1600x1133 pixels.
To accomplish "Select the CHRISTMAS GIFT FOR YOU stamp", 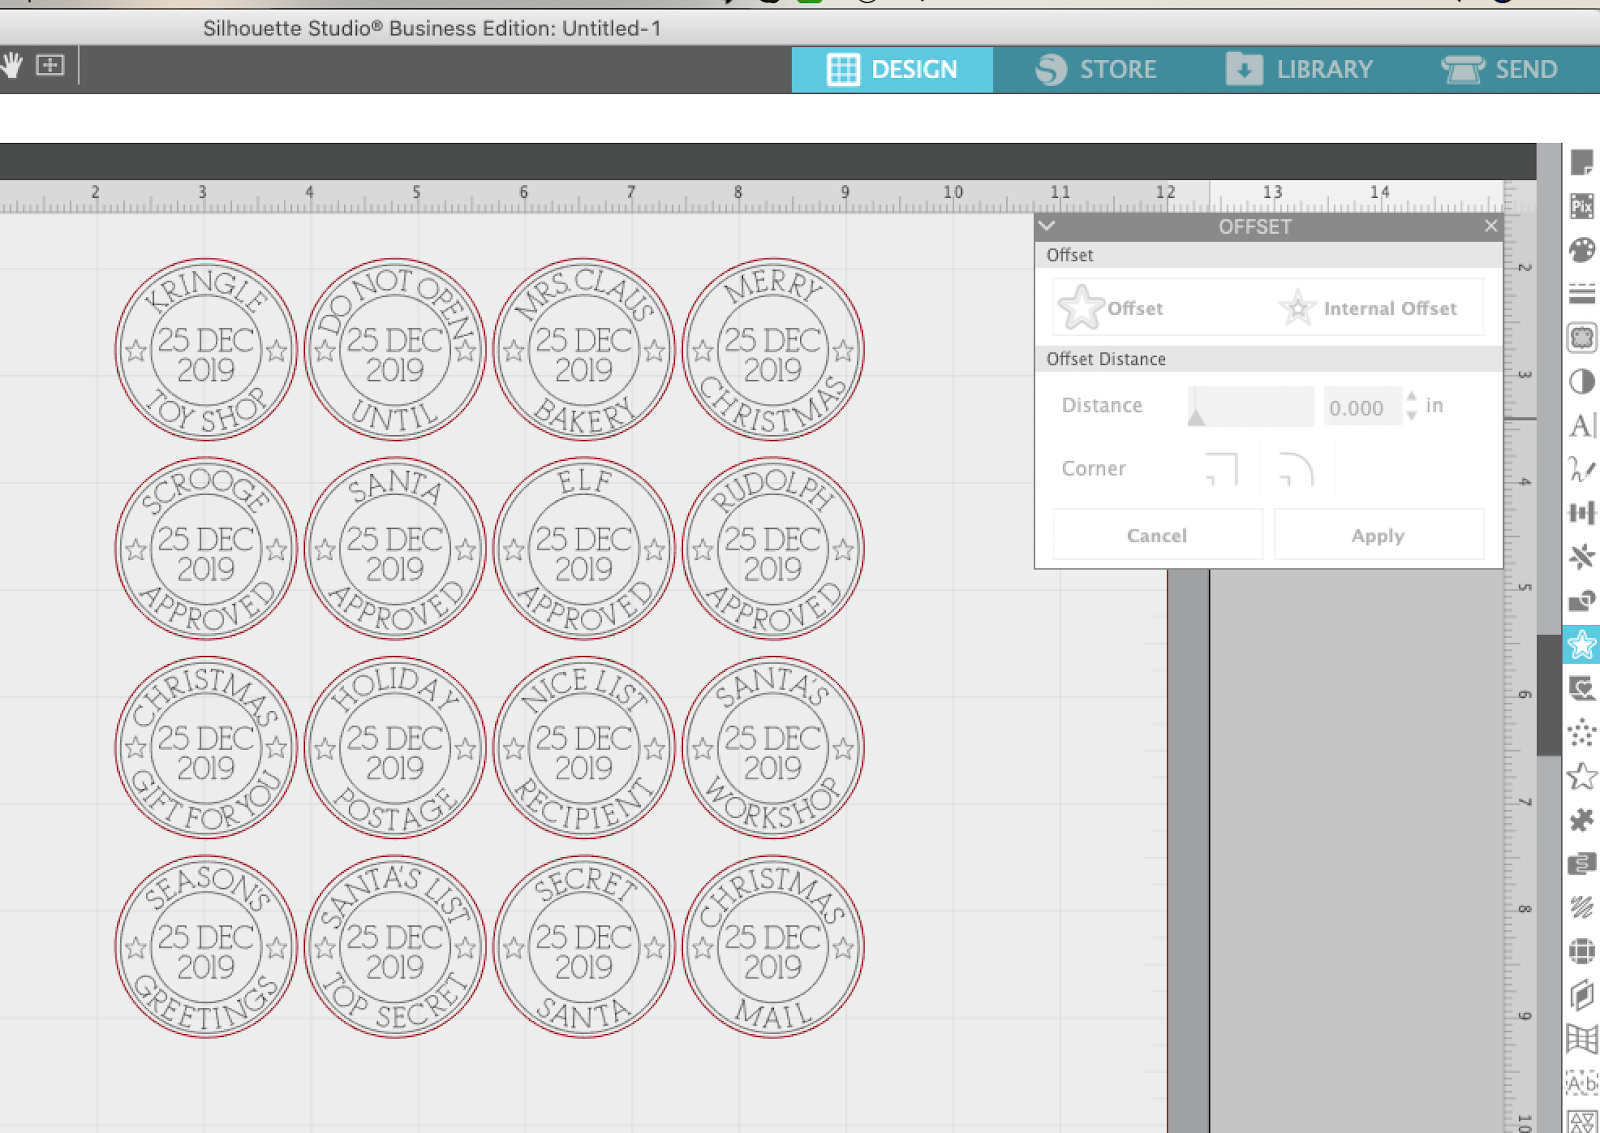I will [x=206, y=748].
